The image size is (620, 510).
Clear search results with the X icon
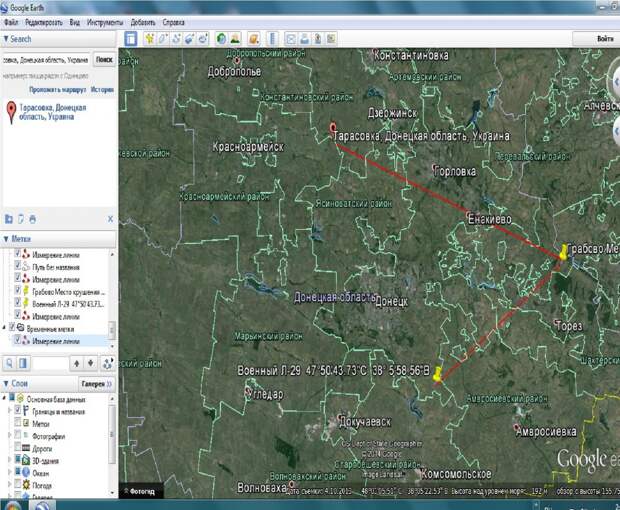click(110, 219)
